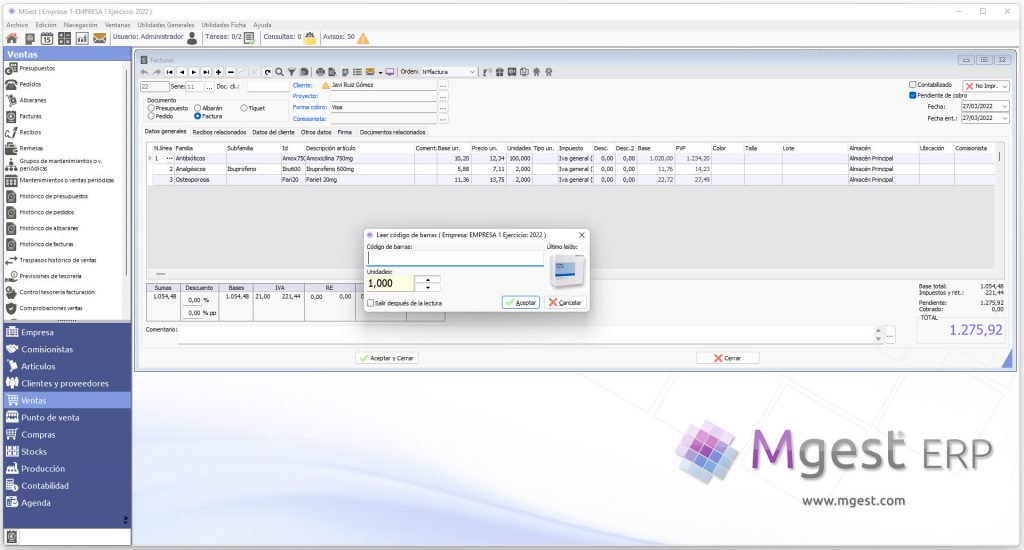The height and width of the screenshot is (550, 1024).
Task: Open the Utilidades Generales menu
Action: (165, 25)
